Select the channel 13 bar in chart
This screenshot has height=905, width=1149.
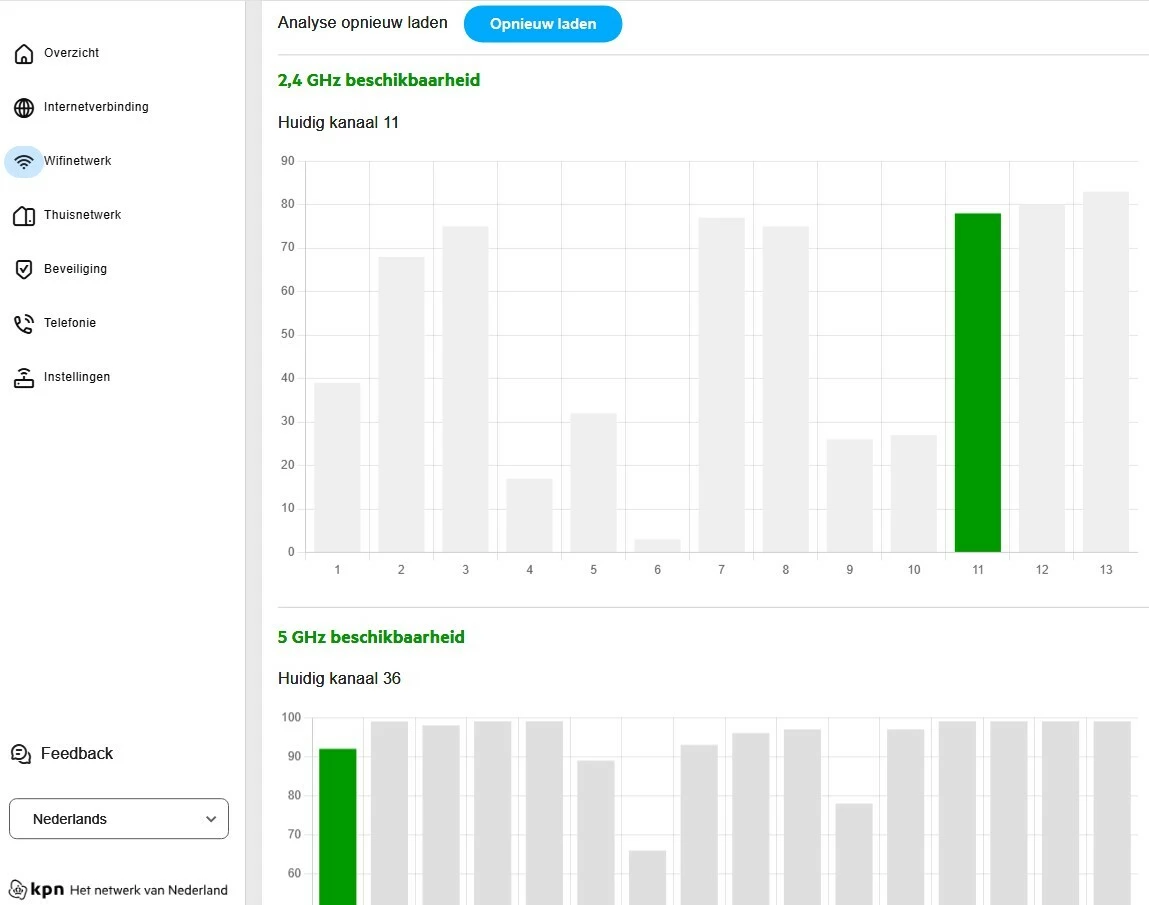[1106, 372]
